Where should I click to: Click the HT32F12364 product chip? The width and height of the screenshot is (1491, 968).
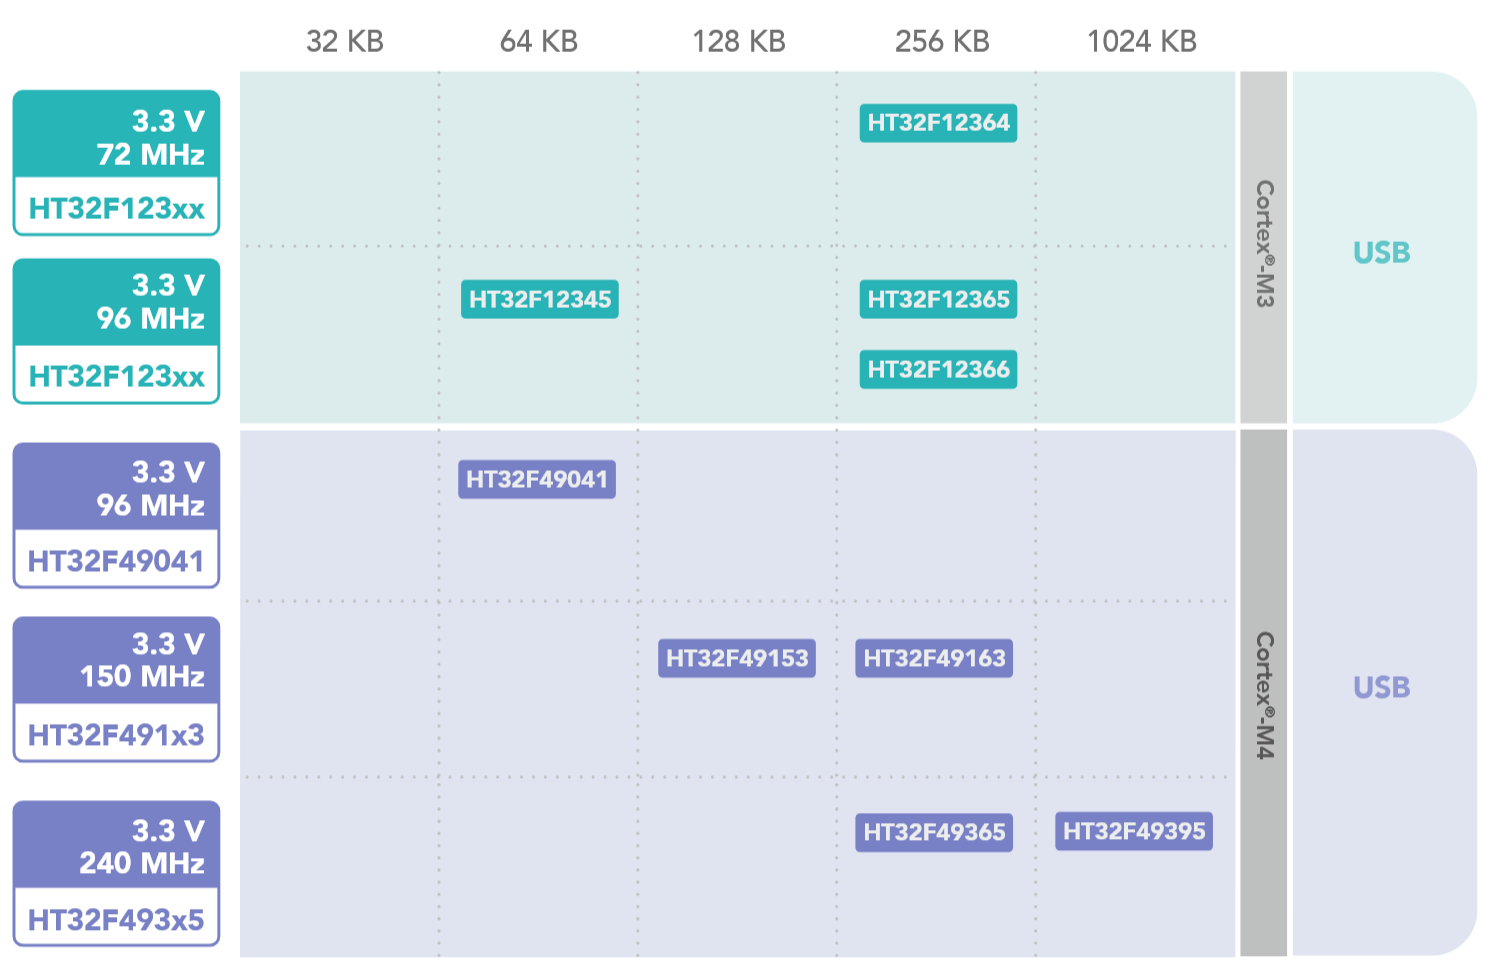coord(938,123)
